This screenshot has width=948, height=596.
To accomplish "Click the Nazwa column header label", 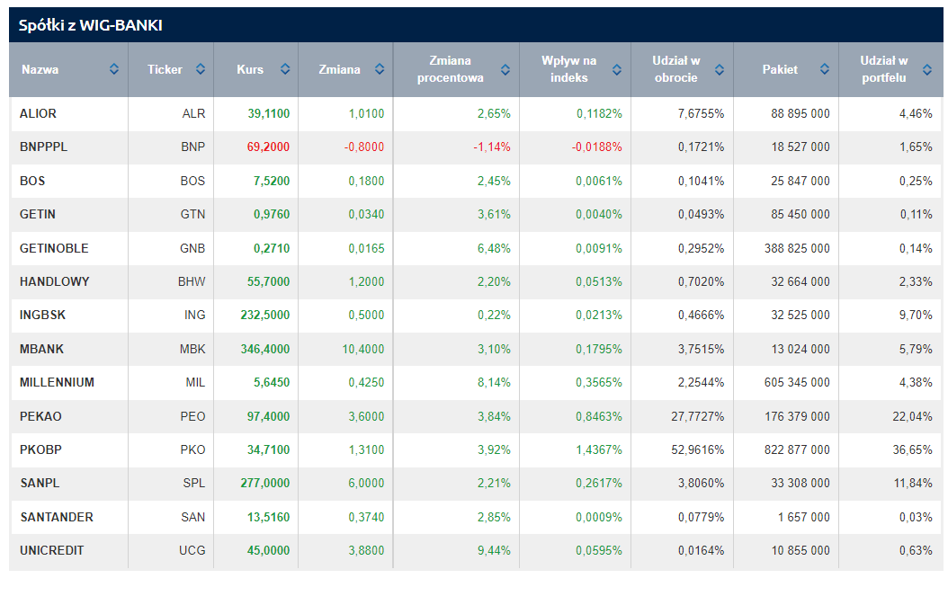I will tap(40, 70).
